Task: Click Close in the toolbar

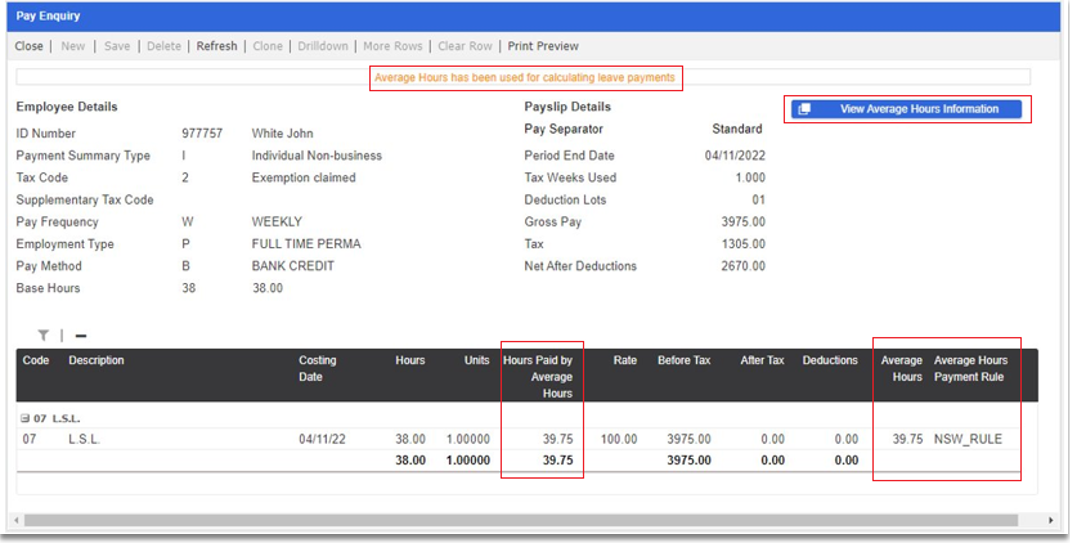Action: (29, 46)
